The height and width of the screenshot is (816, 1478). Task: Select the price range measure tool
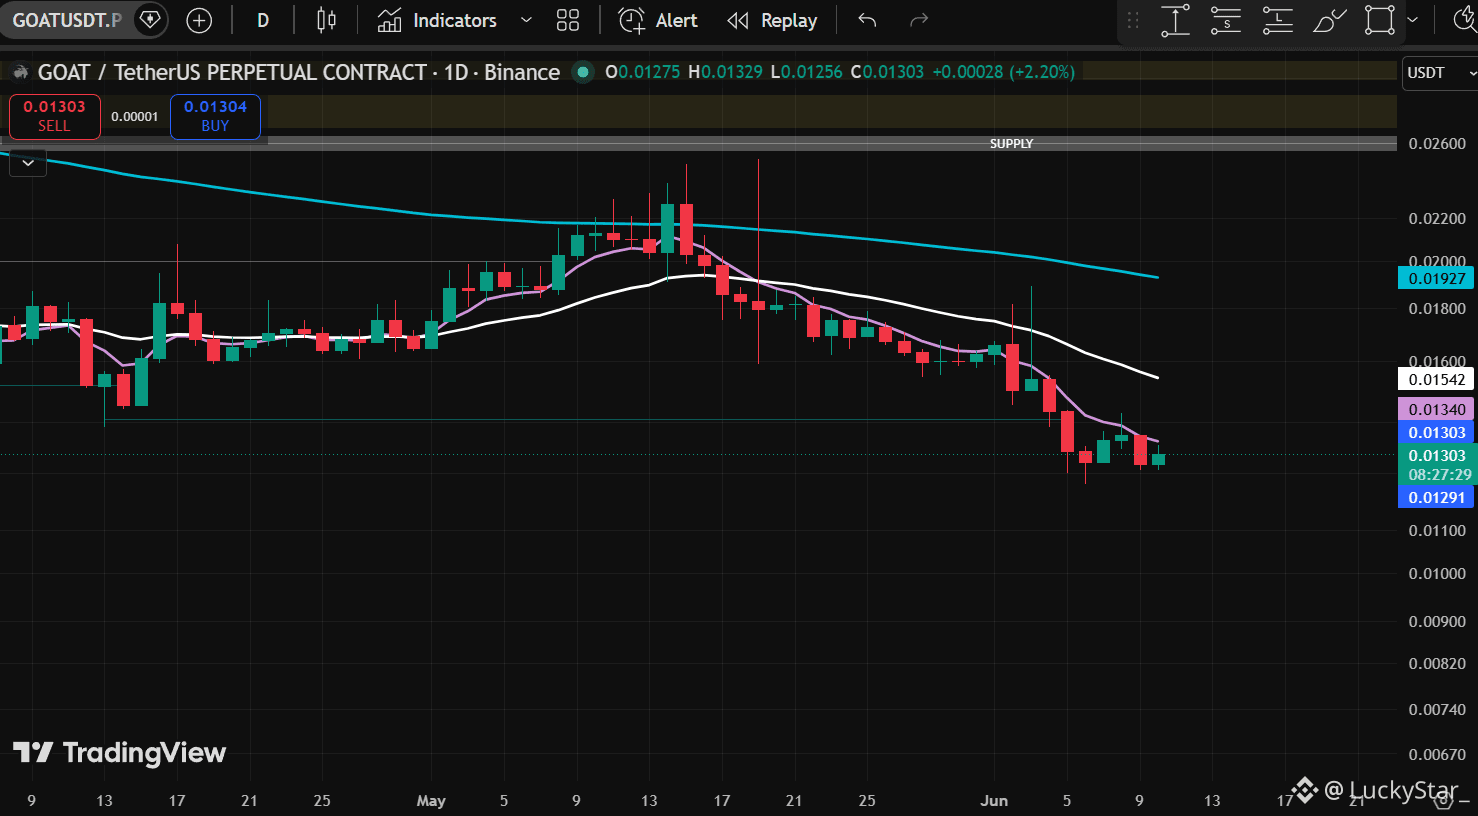point(1175,20)
